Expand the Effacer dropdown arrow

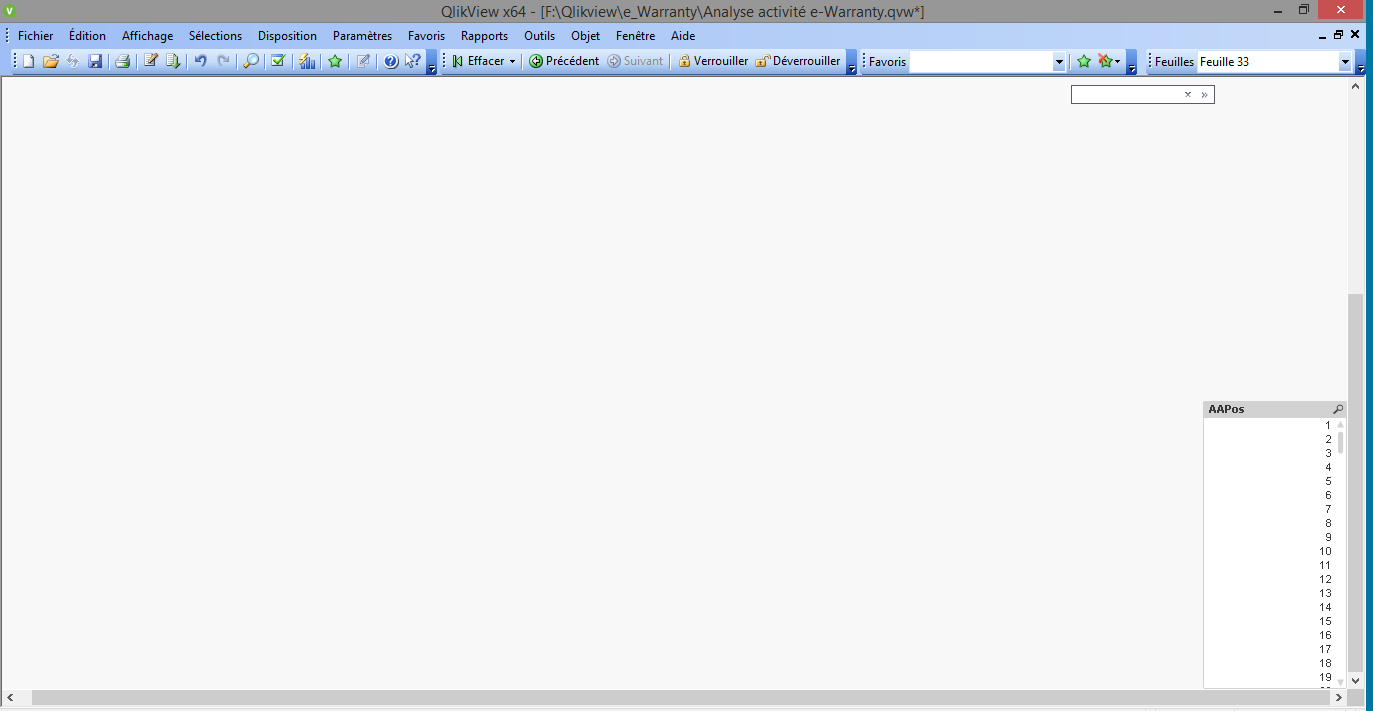click(512, 61)
